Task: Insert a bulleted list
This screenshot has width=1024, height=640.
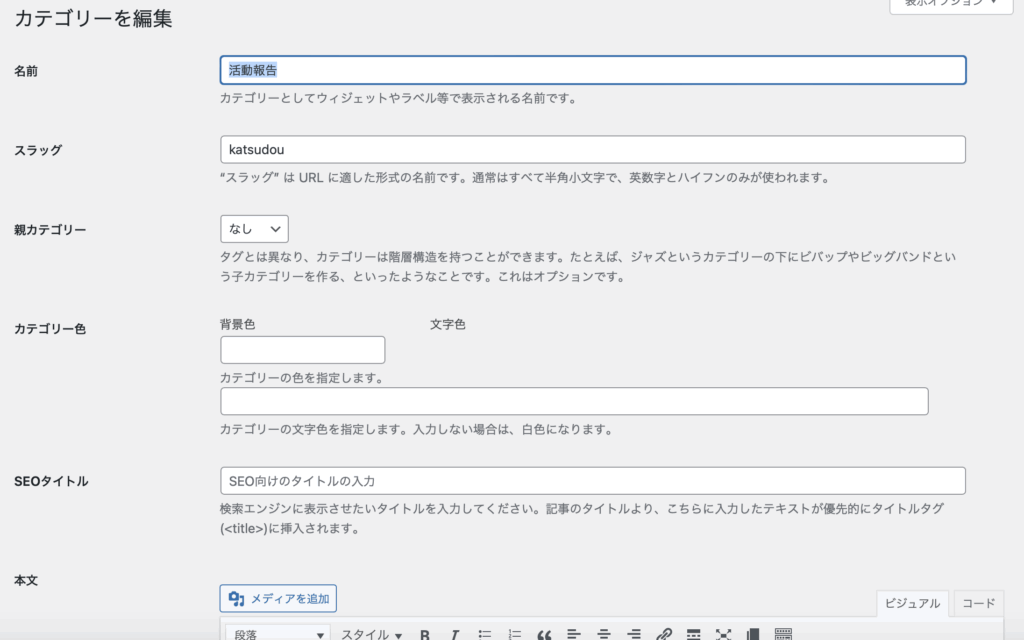Action: [485, 633]
